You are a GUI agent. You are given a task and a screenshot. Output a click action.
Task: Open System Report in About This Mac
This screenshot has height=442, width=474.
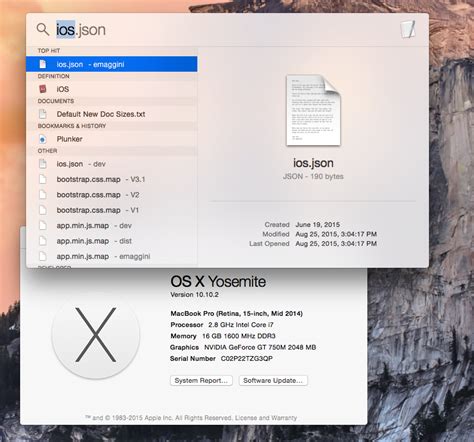pos(201,380)
